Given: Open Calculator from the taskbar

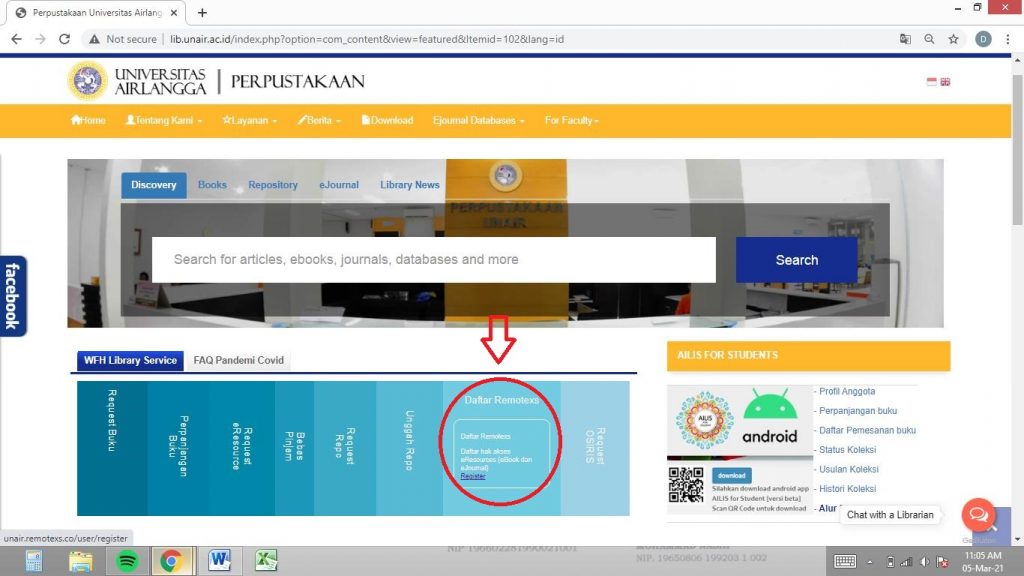Looking at the screenshot, I should click(x=34, y=561).
